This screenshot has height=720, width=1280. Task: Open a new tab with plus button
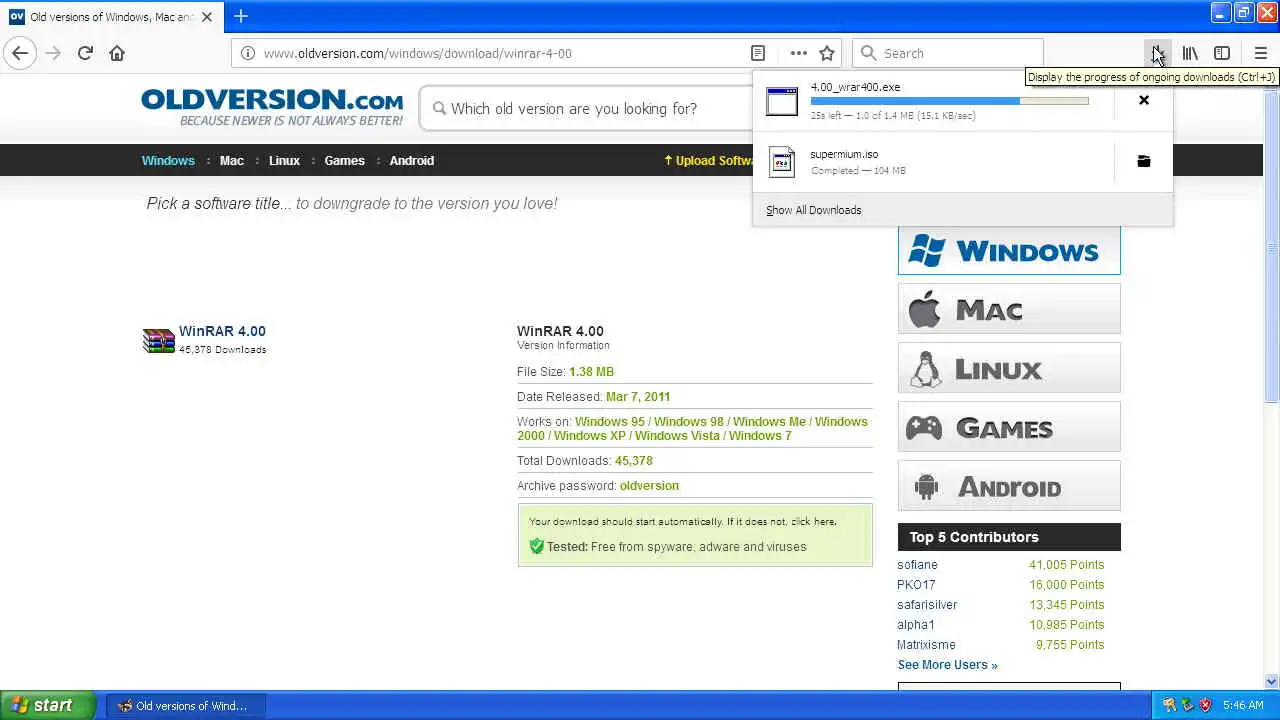point(241,16)
